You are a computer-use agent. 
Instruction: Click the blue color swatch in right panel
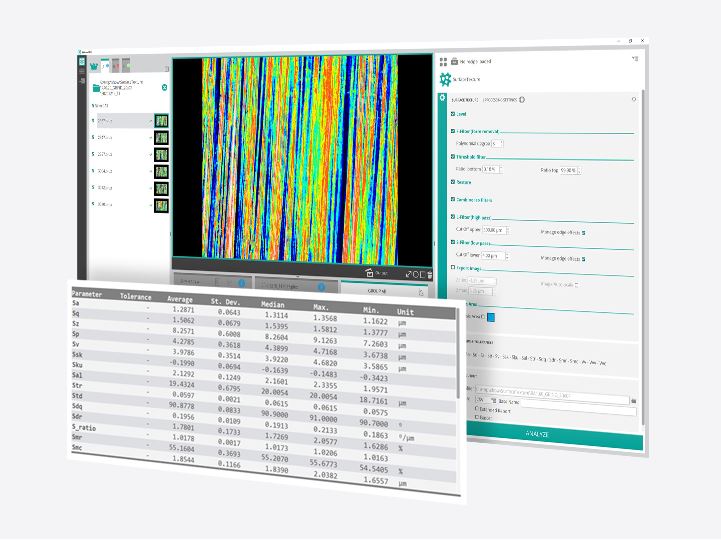click(x=491, y=317)
